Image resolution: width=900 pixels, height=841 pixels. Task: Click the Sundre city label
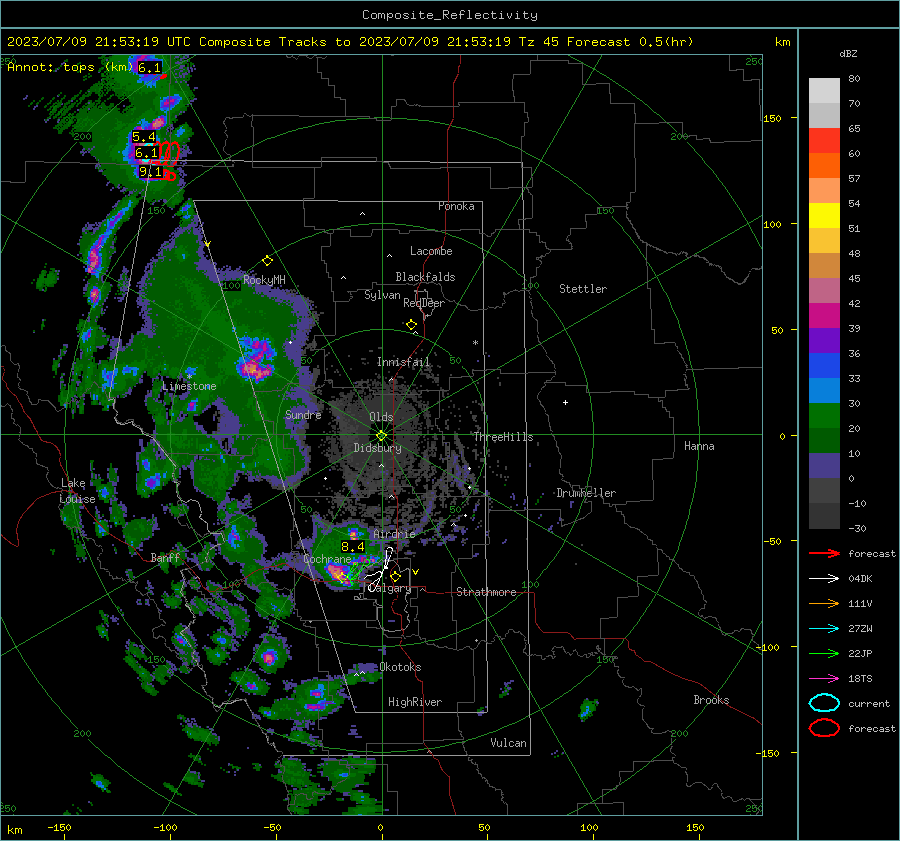point(303,414)
